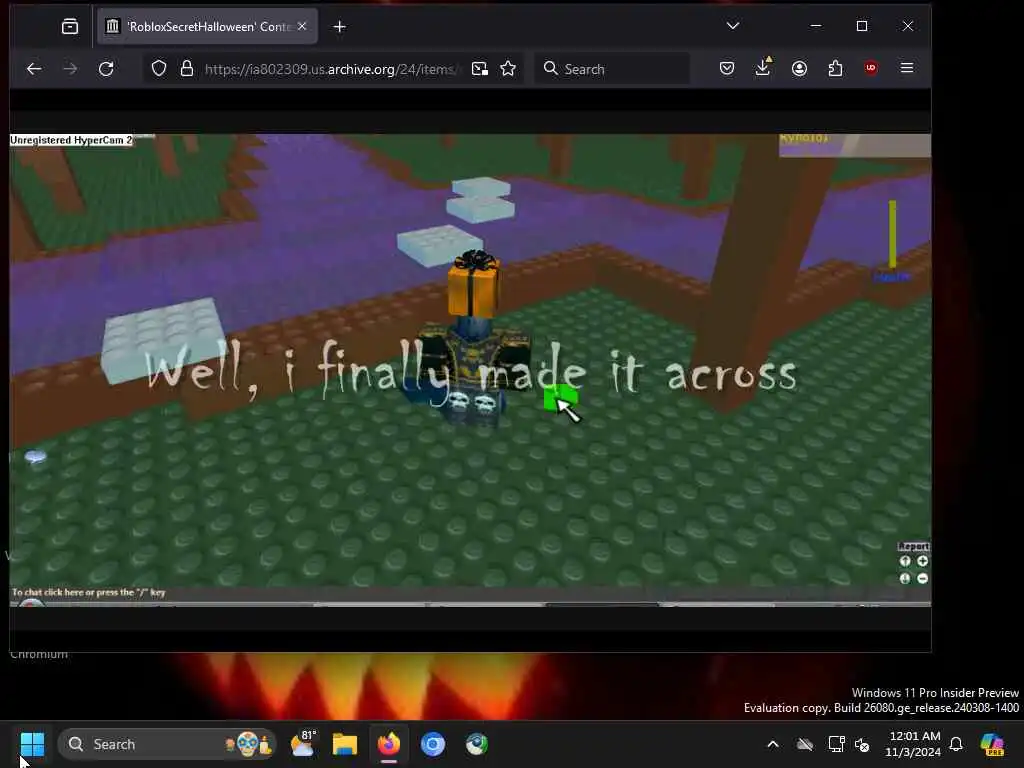The width and height of the screenshot is (1024, 768).
Task: Expand the list all tabs chevron
Action: (x=733, y=26)
